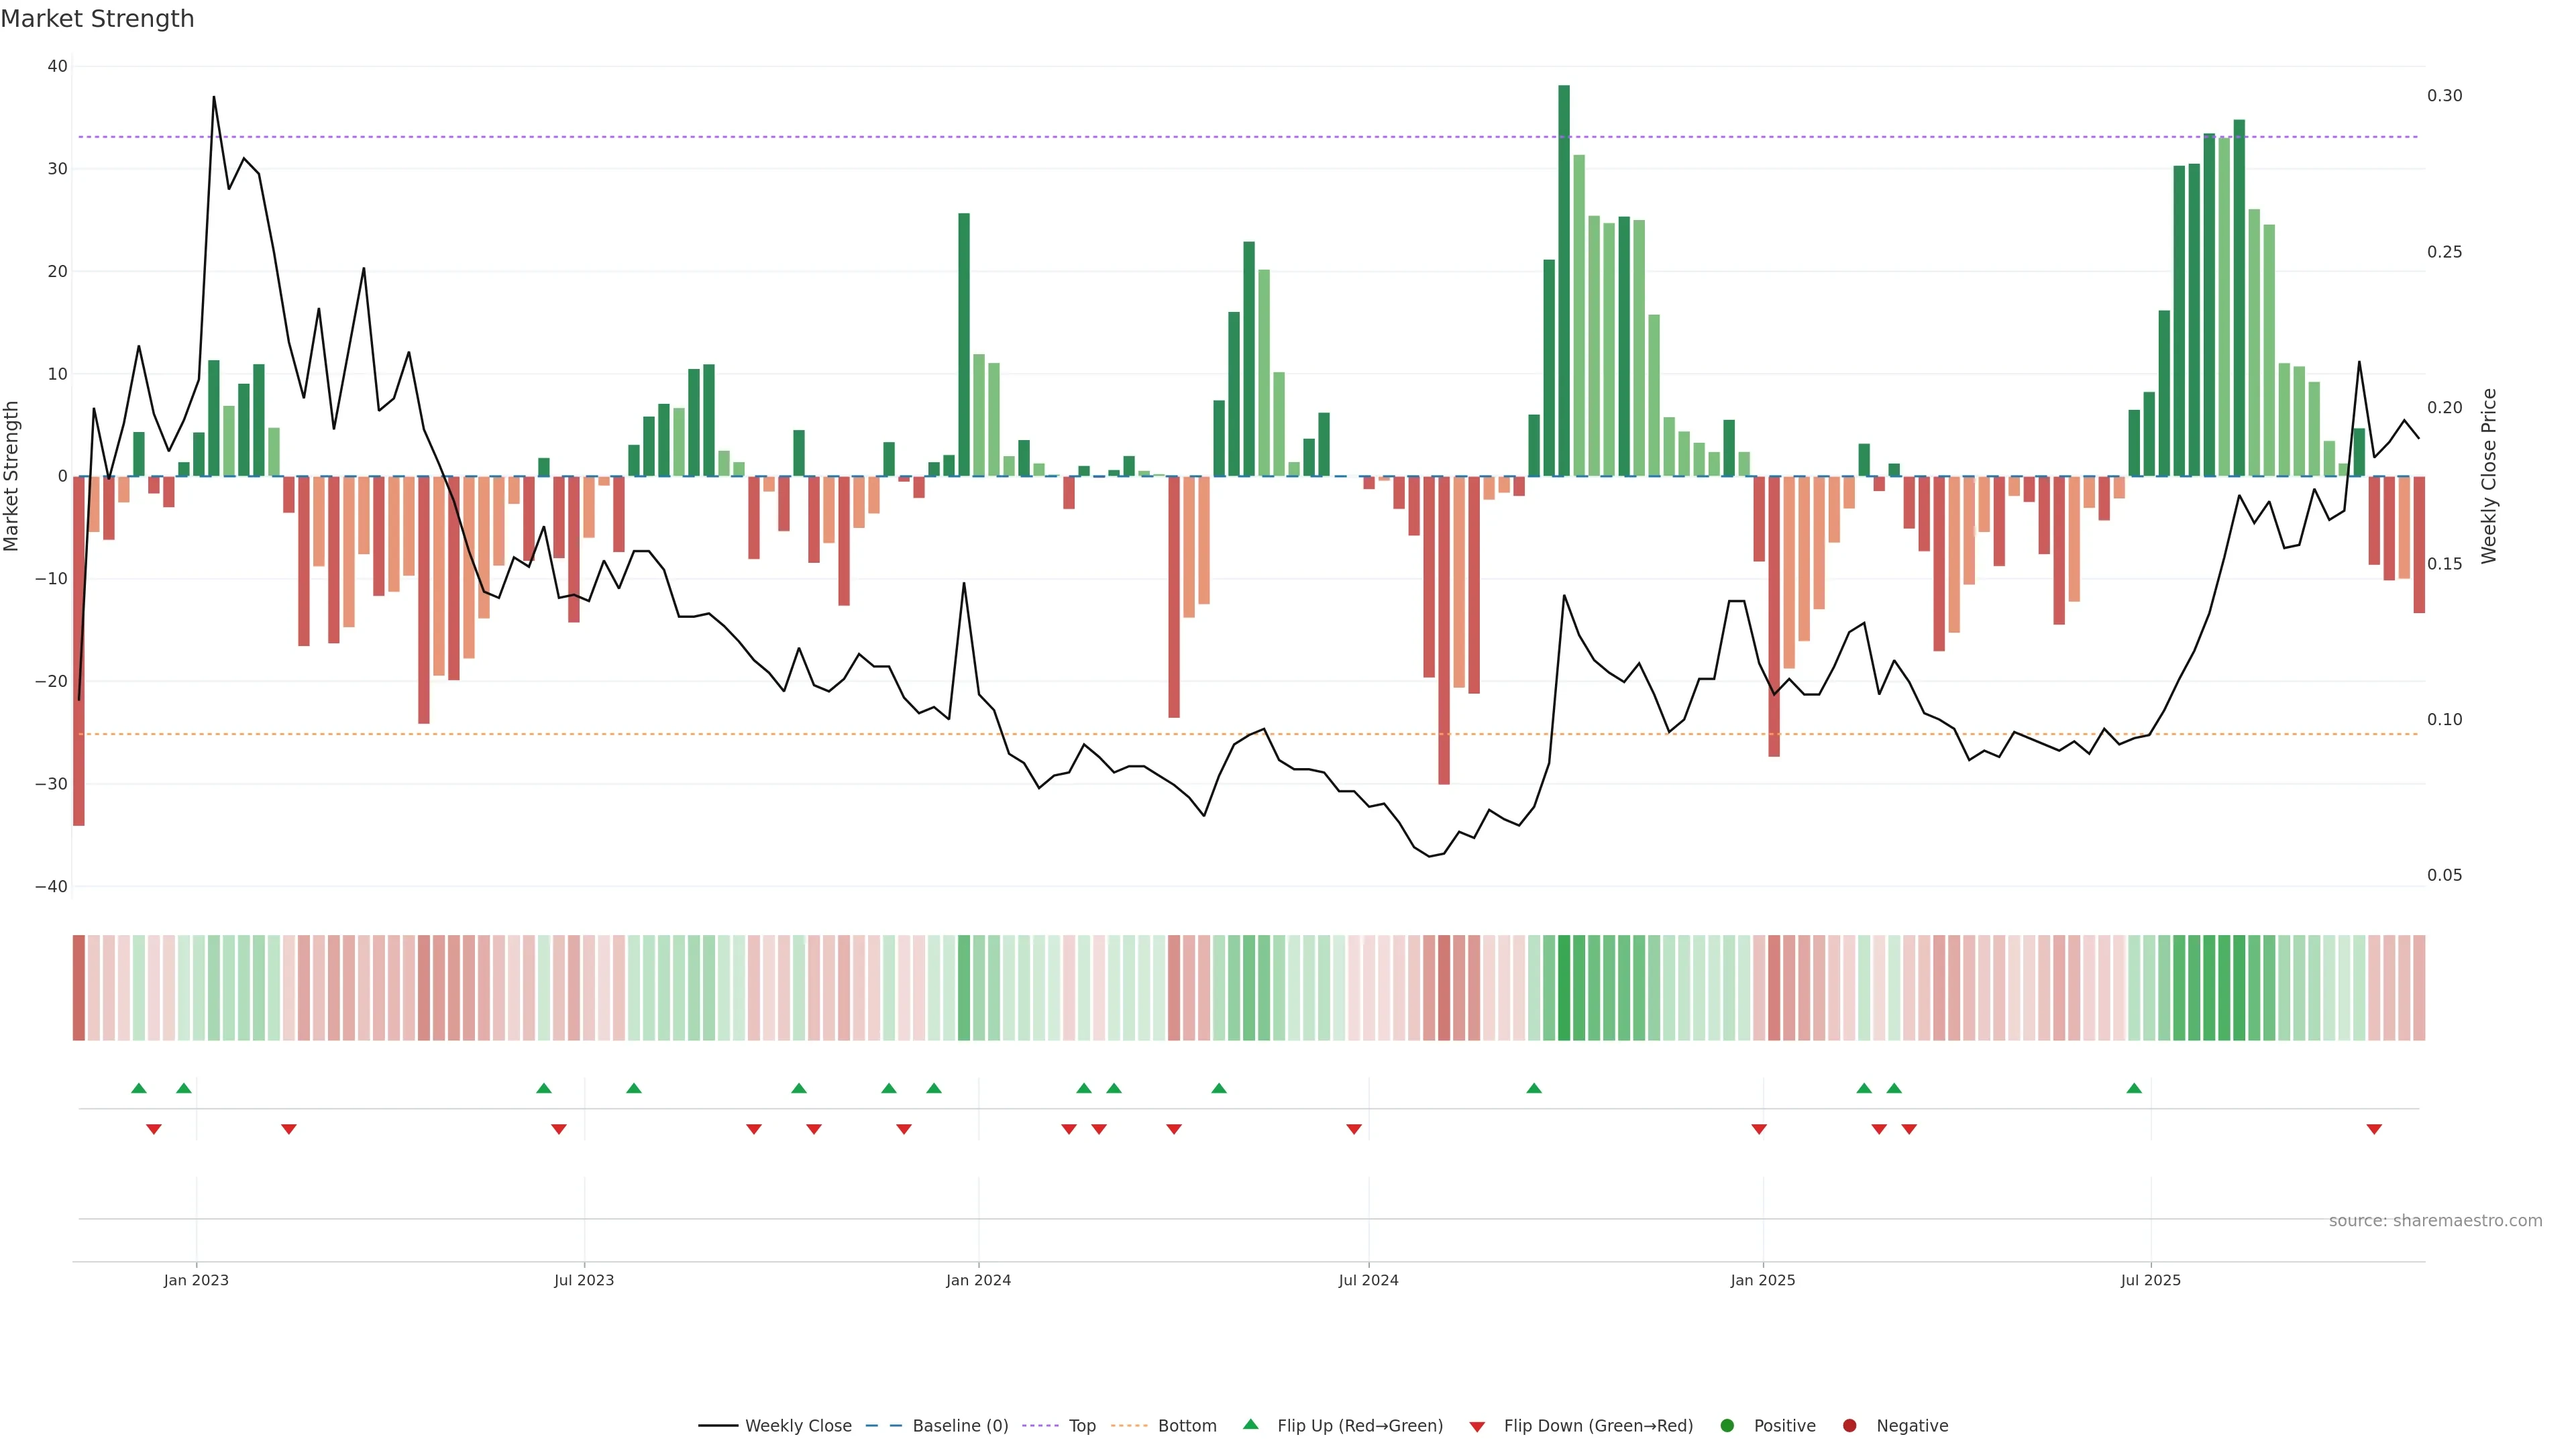
Task: Click the leftmost green flip-up triangle marker
Action: tap(139, 1088)
